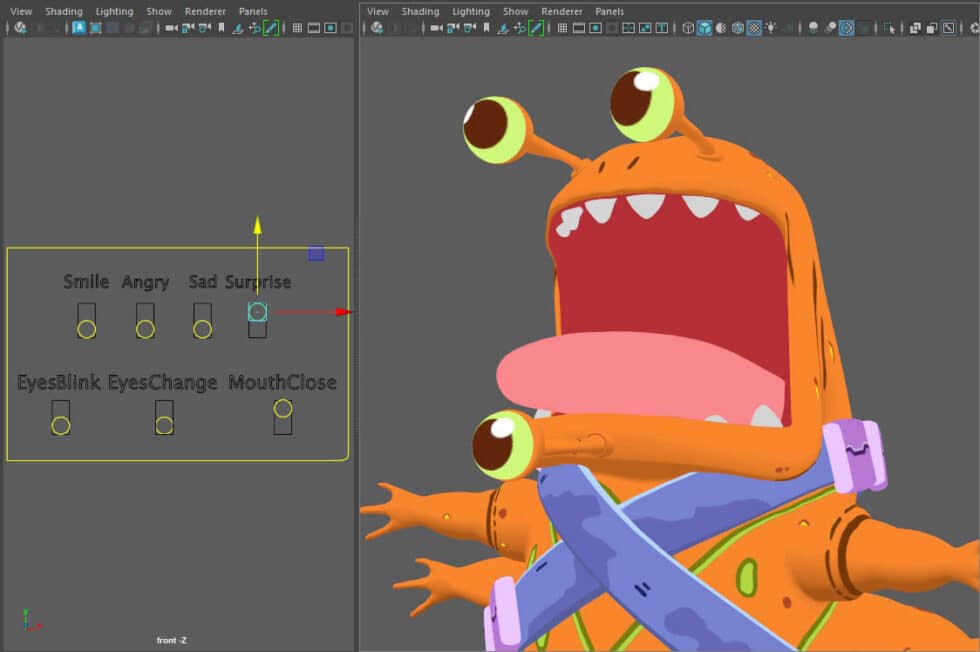The image size is (980, 652).
Task: Enable textured display mode
Action: coord(753,29)
